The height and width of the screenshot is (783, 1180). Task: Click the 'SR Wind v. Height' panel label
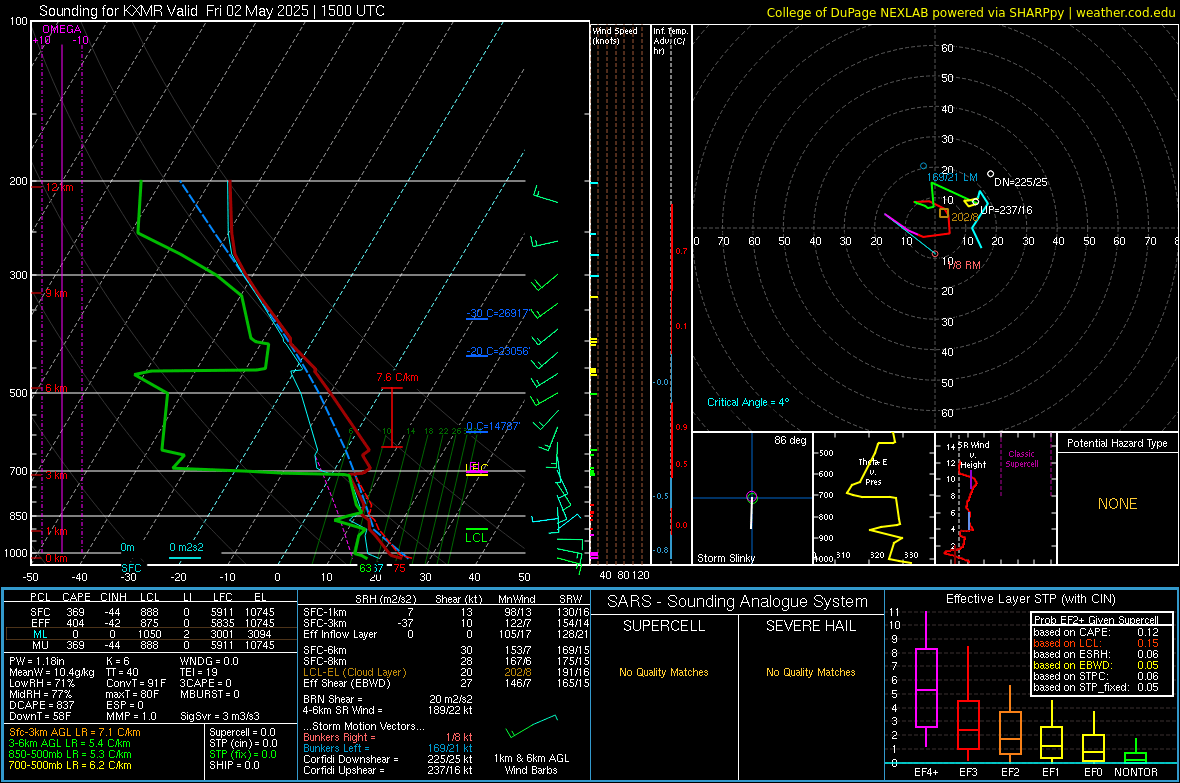[974, 455]
